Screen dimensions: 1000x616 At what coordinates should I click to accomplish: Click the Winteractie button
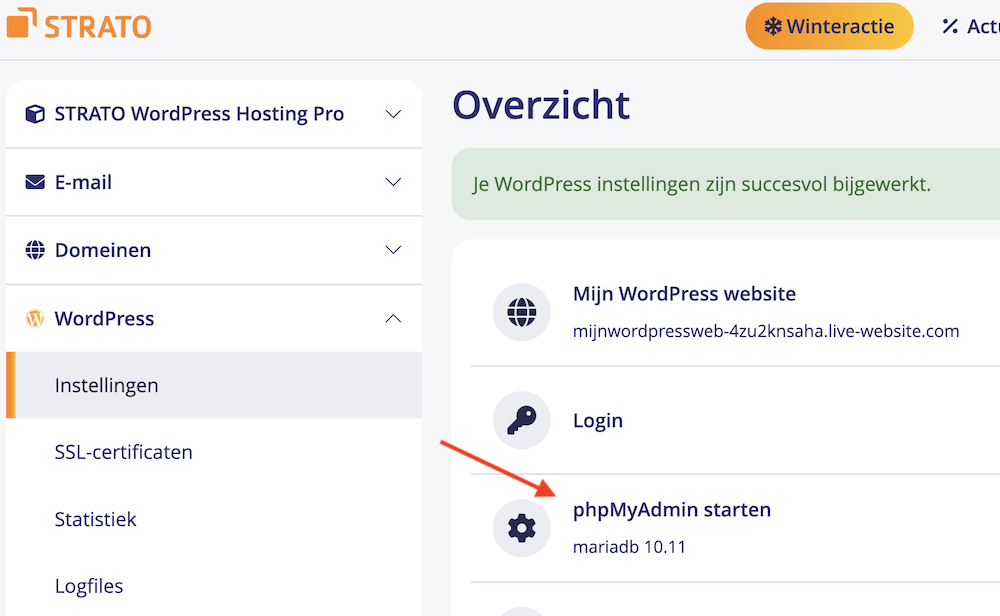[829, 26]
